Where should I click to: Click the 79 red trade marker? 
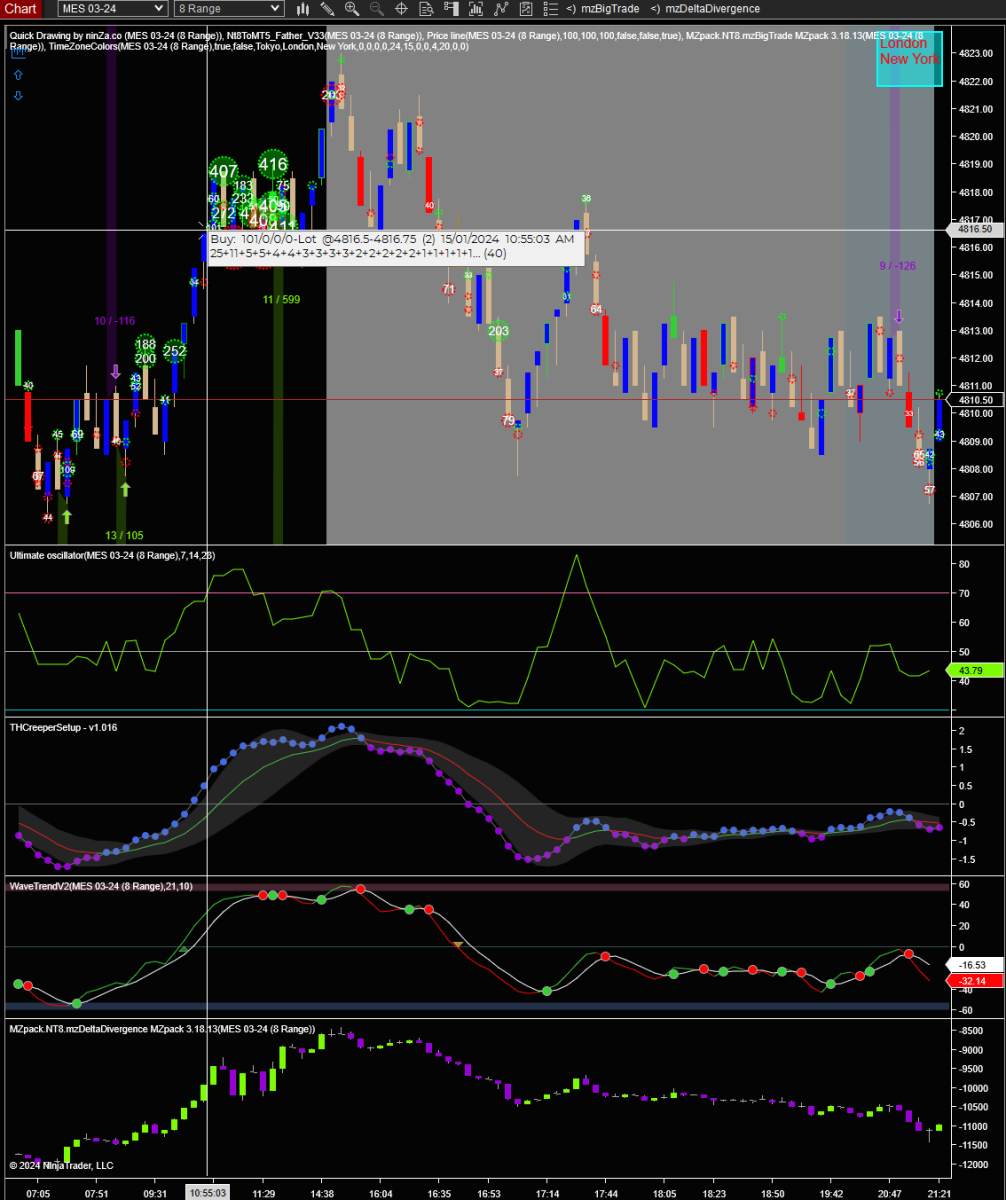[x=508, y=420]
